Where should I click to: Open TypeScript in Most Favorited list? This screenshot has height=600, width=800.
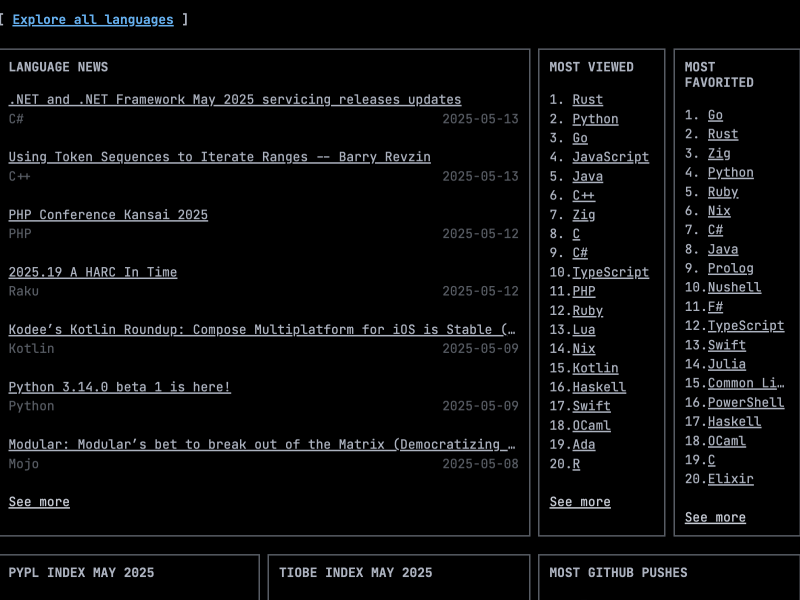tap(746, 326)
